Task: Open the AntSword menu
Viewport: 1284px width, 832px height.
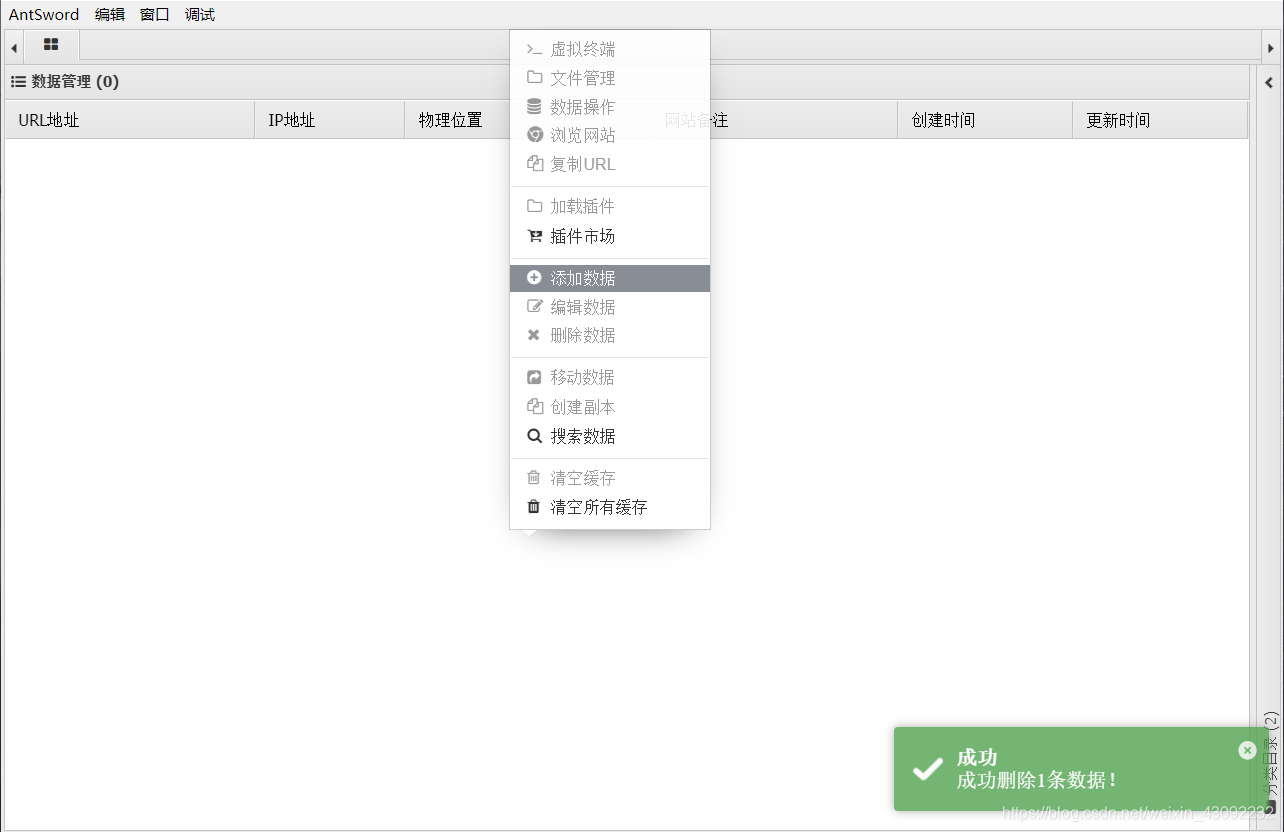Action: click(x=44, y=15)
